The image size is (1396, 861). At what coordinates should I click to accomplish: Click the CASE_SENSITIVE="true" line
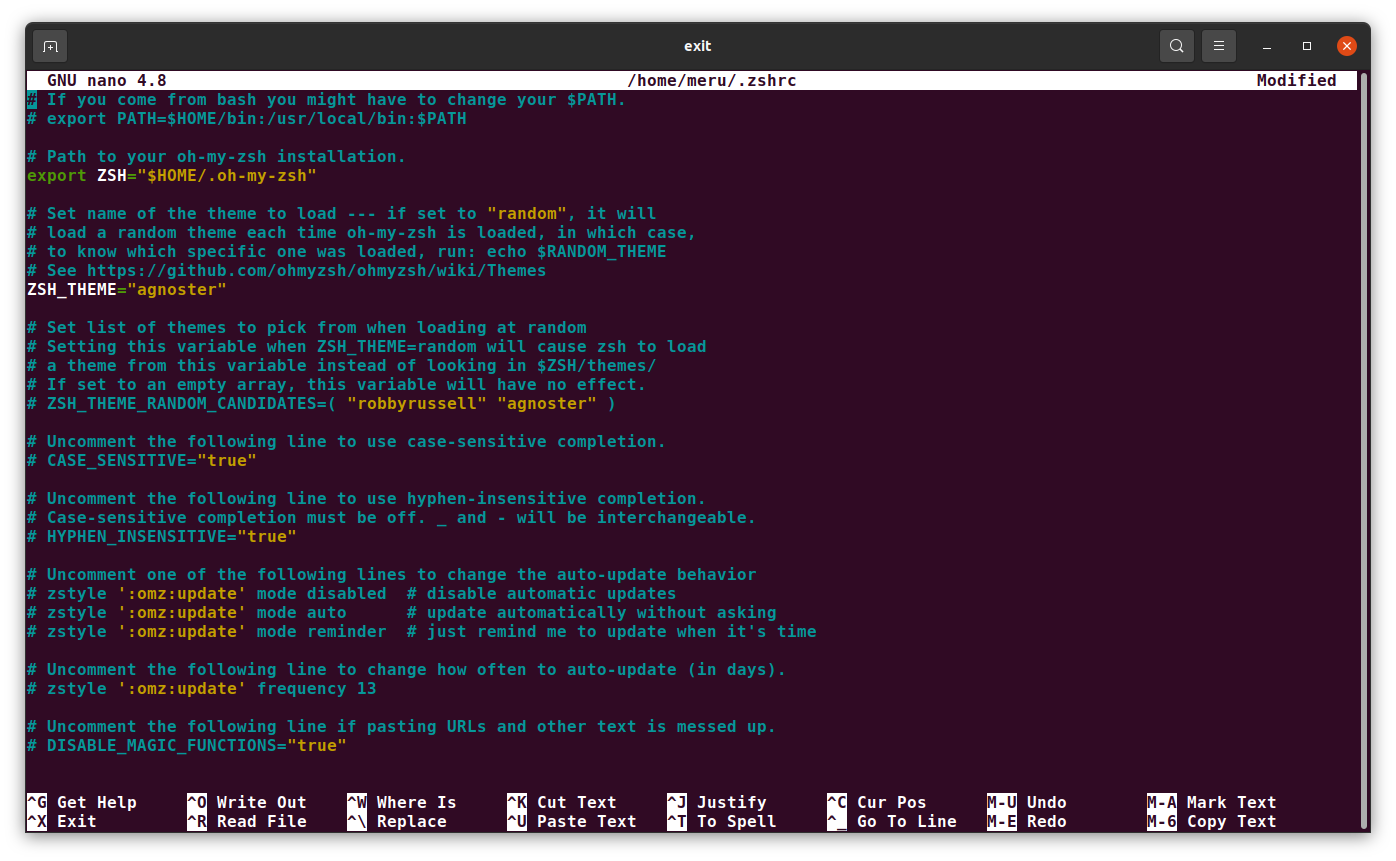click(151, 461)
